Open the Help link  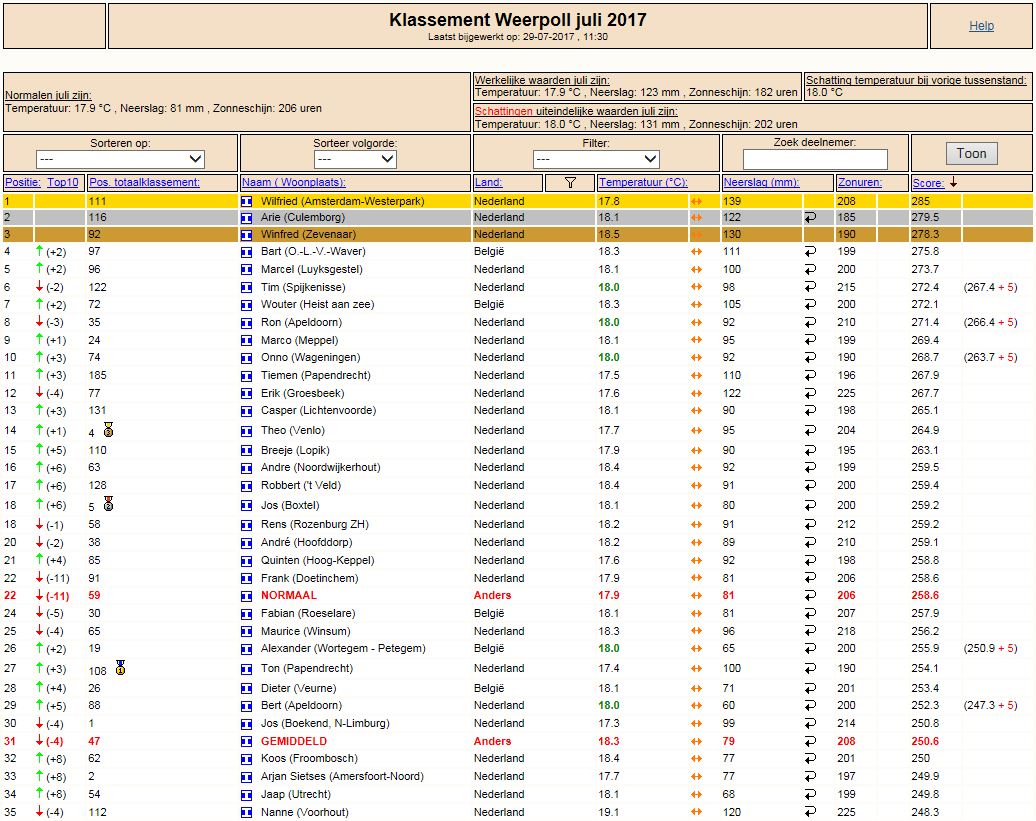[981, 26]
